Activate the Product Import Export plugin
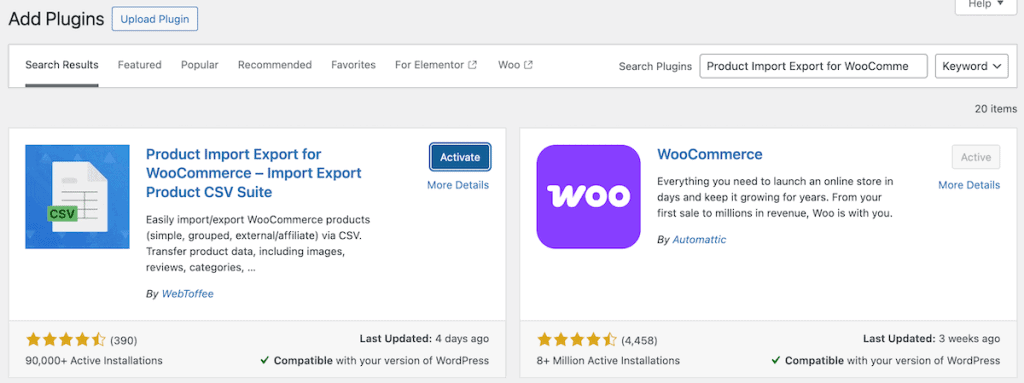 460,158
